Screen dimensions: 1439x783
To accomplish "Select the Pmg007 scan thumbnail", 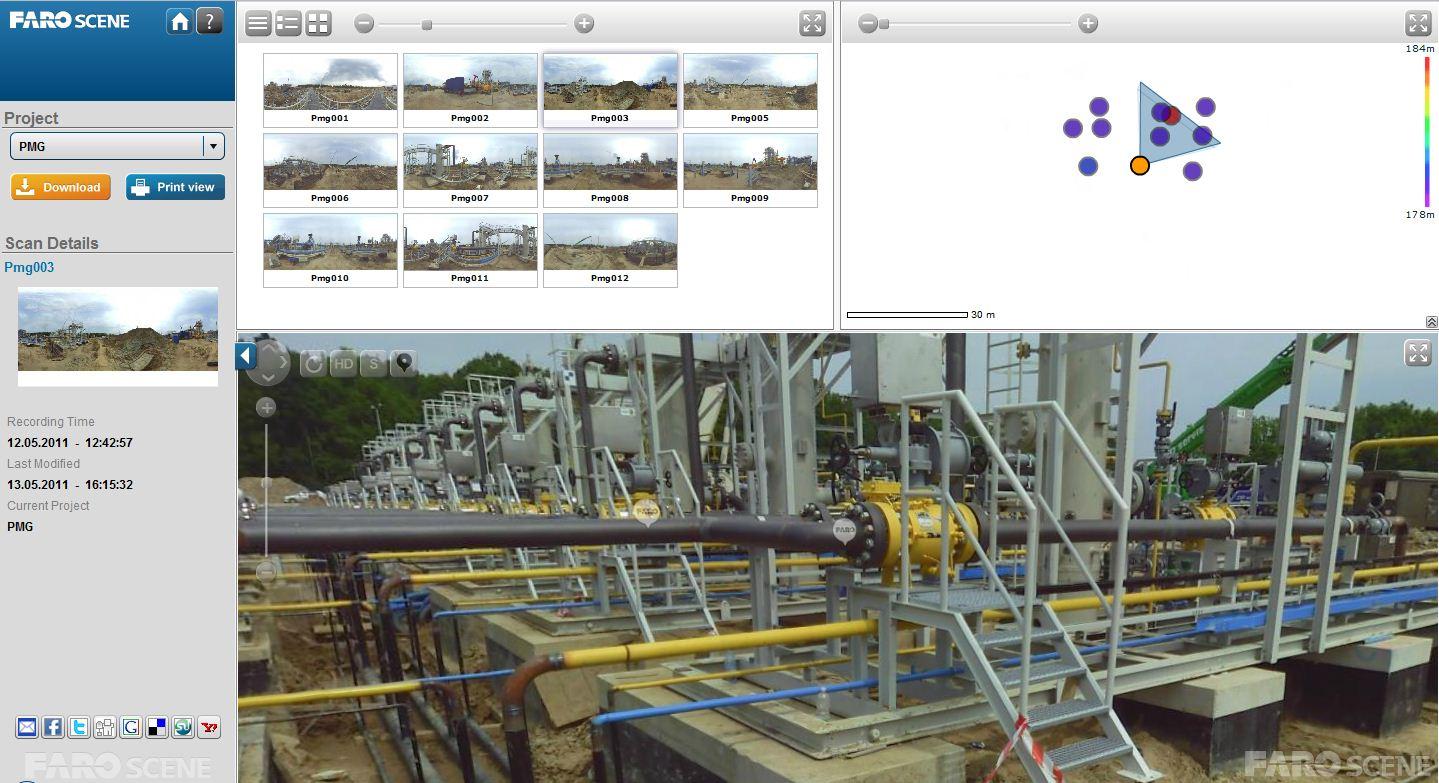I will click(470, 170).
